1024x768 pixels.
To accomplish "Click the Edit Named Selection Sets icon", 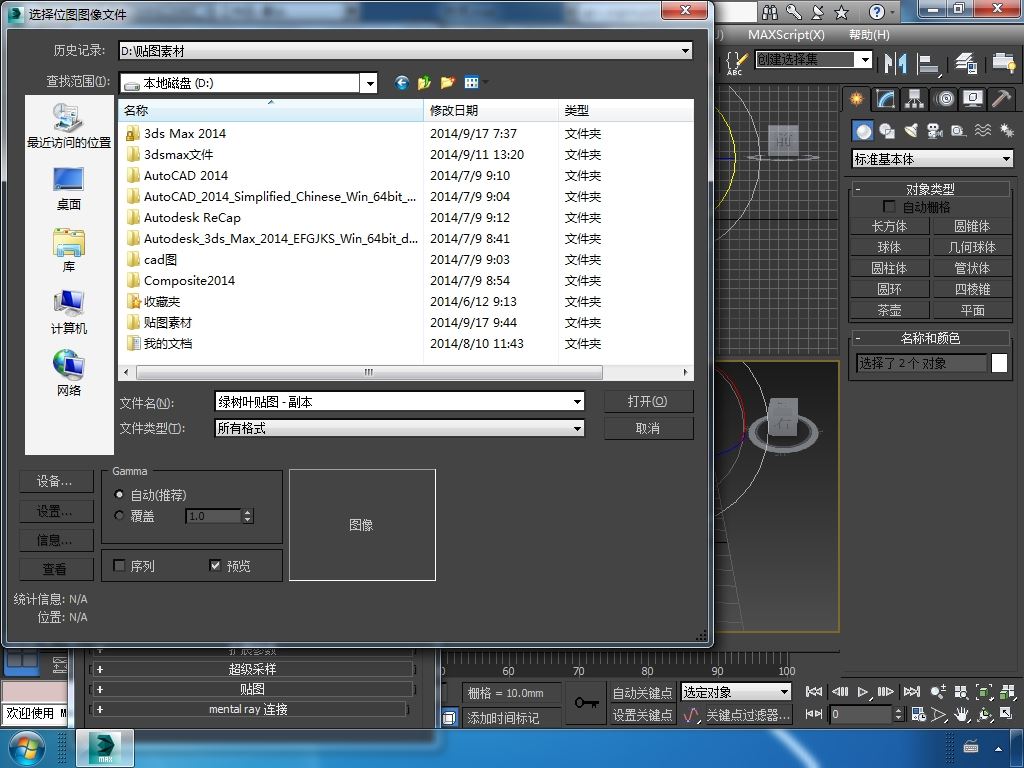I will pyautogui.click(x=735, y=63).
